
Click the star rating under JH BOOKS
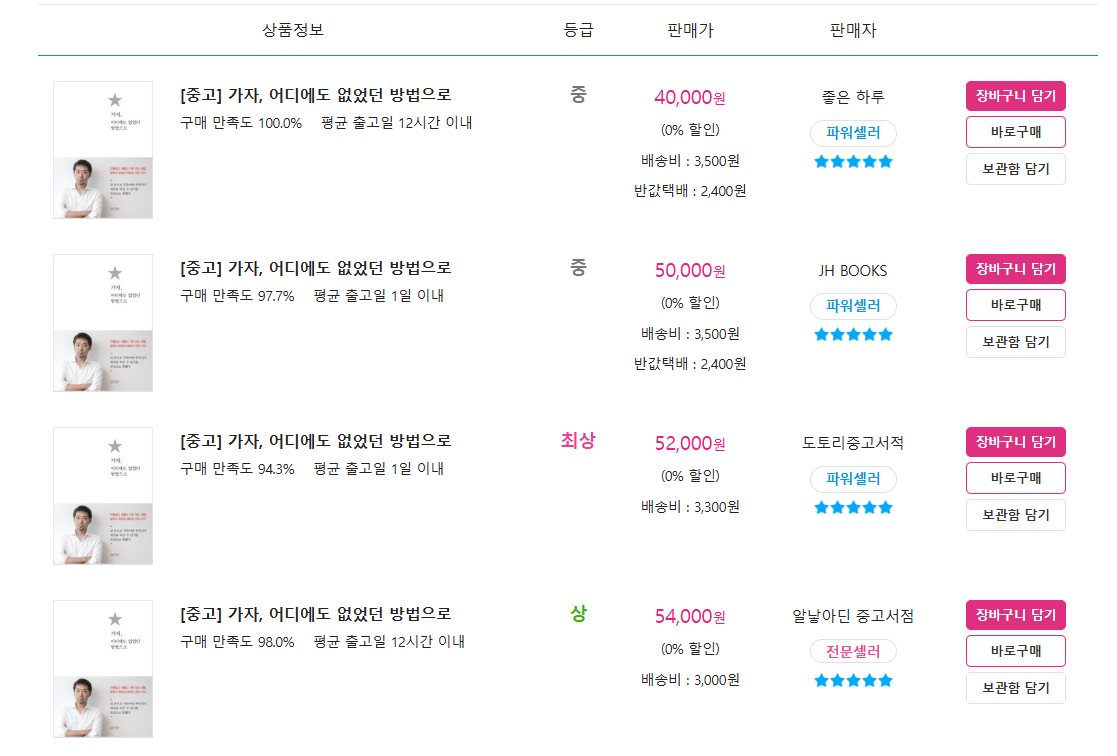[x=853, y=335]
